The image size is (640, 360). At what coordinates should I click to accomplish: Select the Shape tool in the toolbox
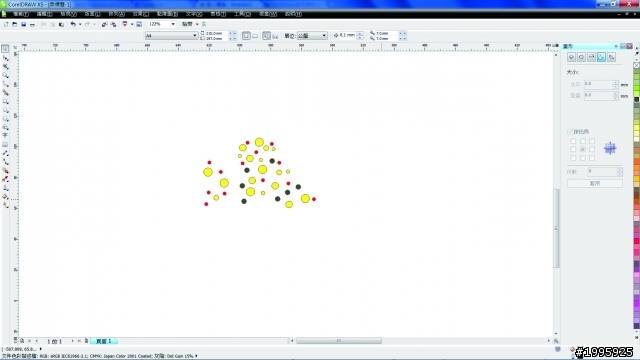[x=5, y=58]
